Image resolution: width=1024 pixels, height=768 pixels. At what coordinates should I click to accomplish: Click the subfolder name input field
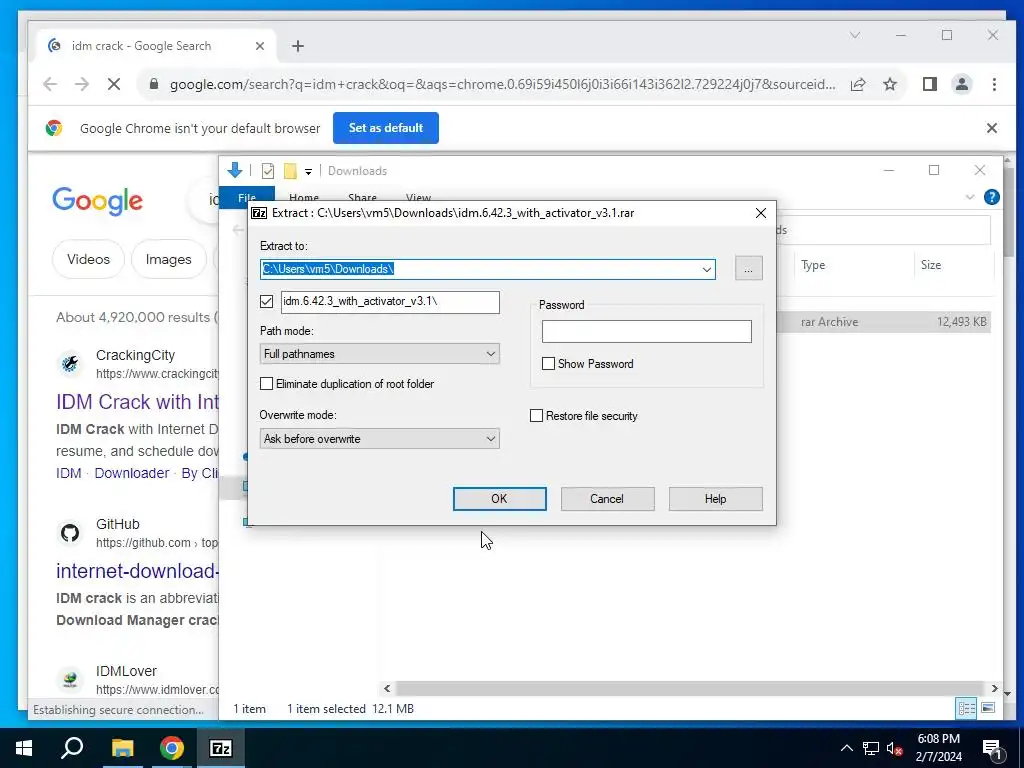[x=390, y=302]
